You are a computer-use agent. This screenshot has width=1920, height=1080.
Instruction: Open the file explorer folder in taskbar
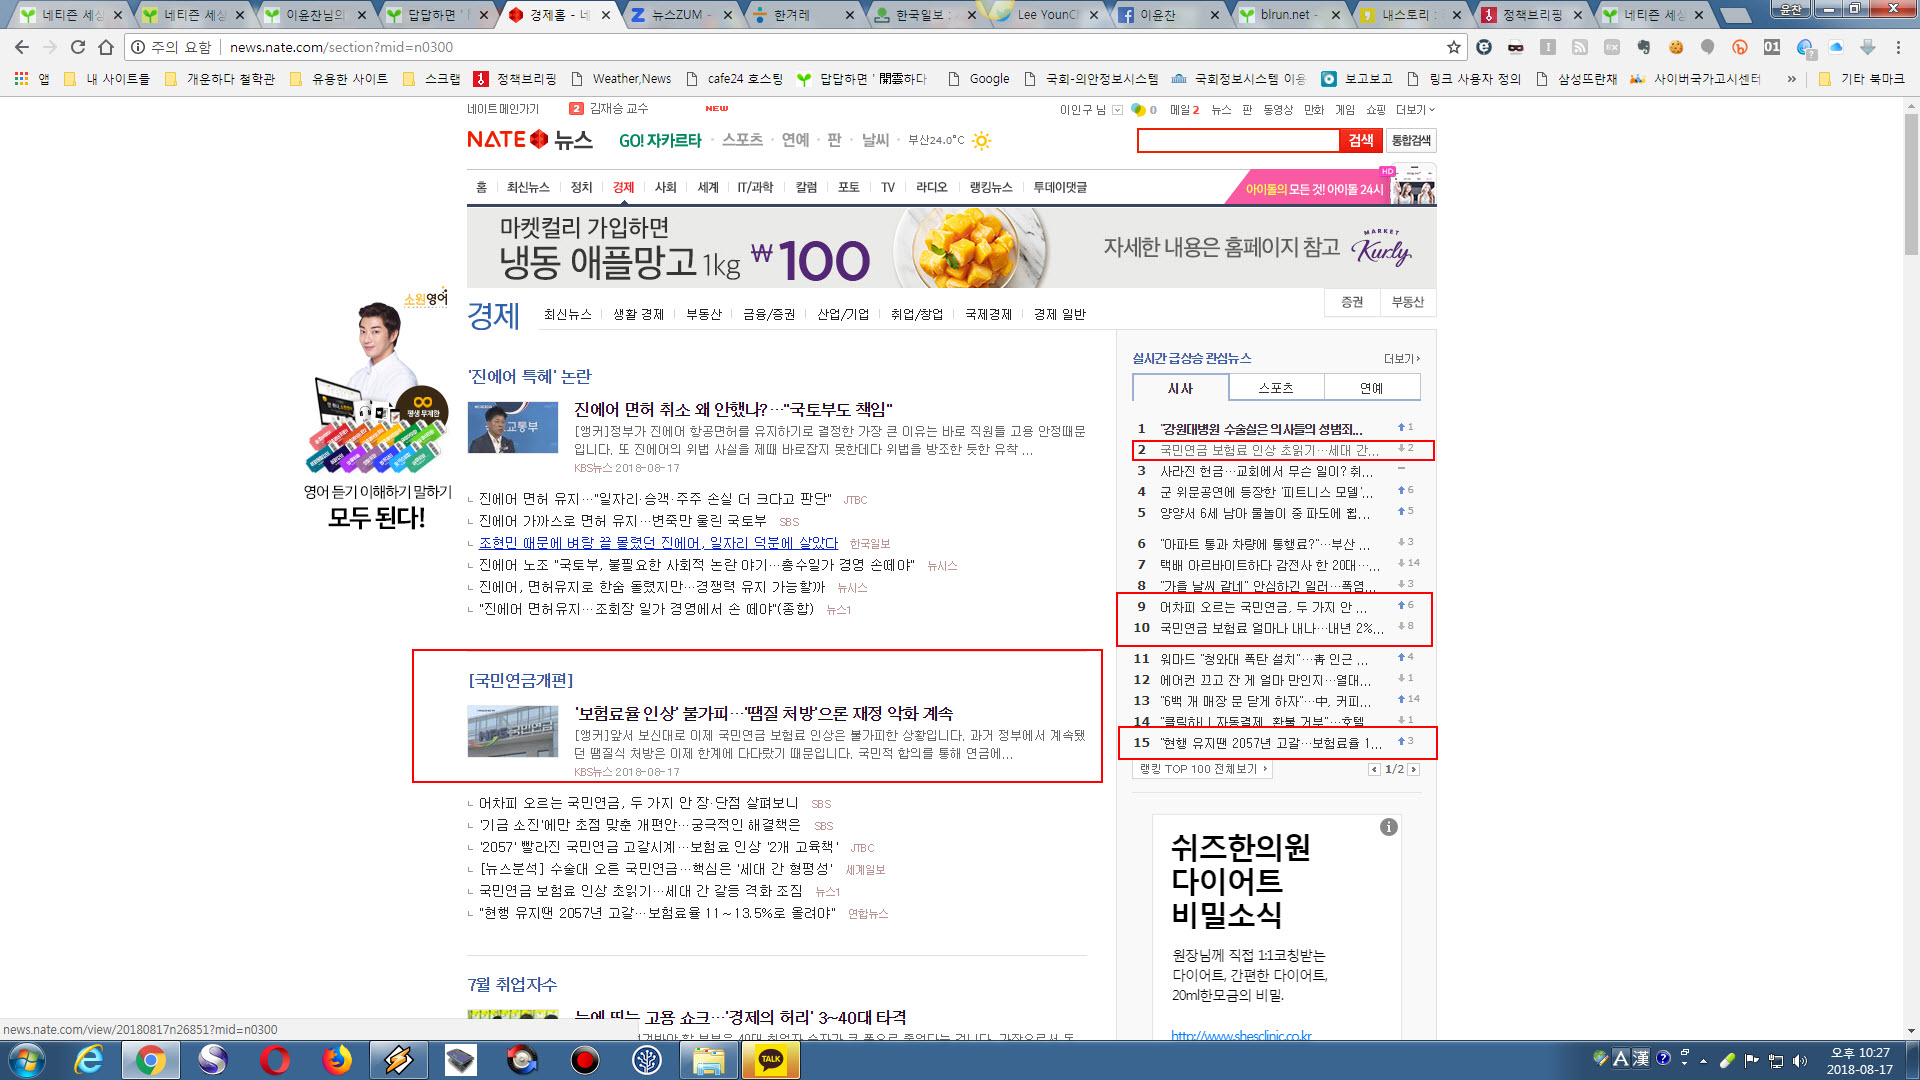click(709, 1060)
